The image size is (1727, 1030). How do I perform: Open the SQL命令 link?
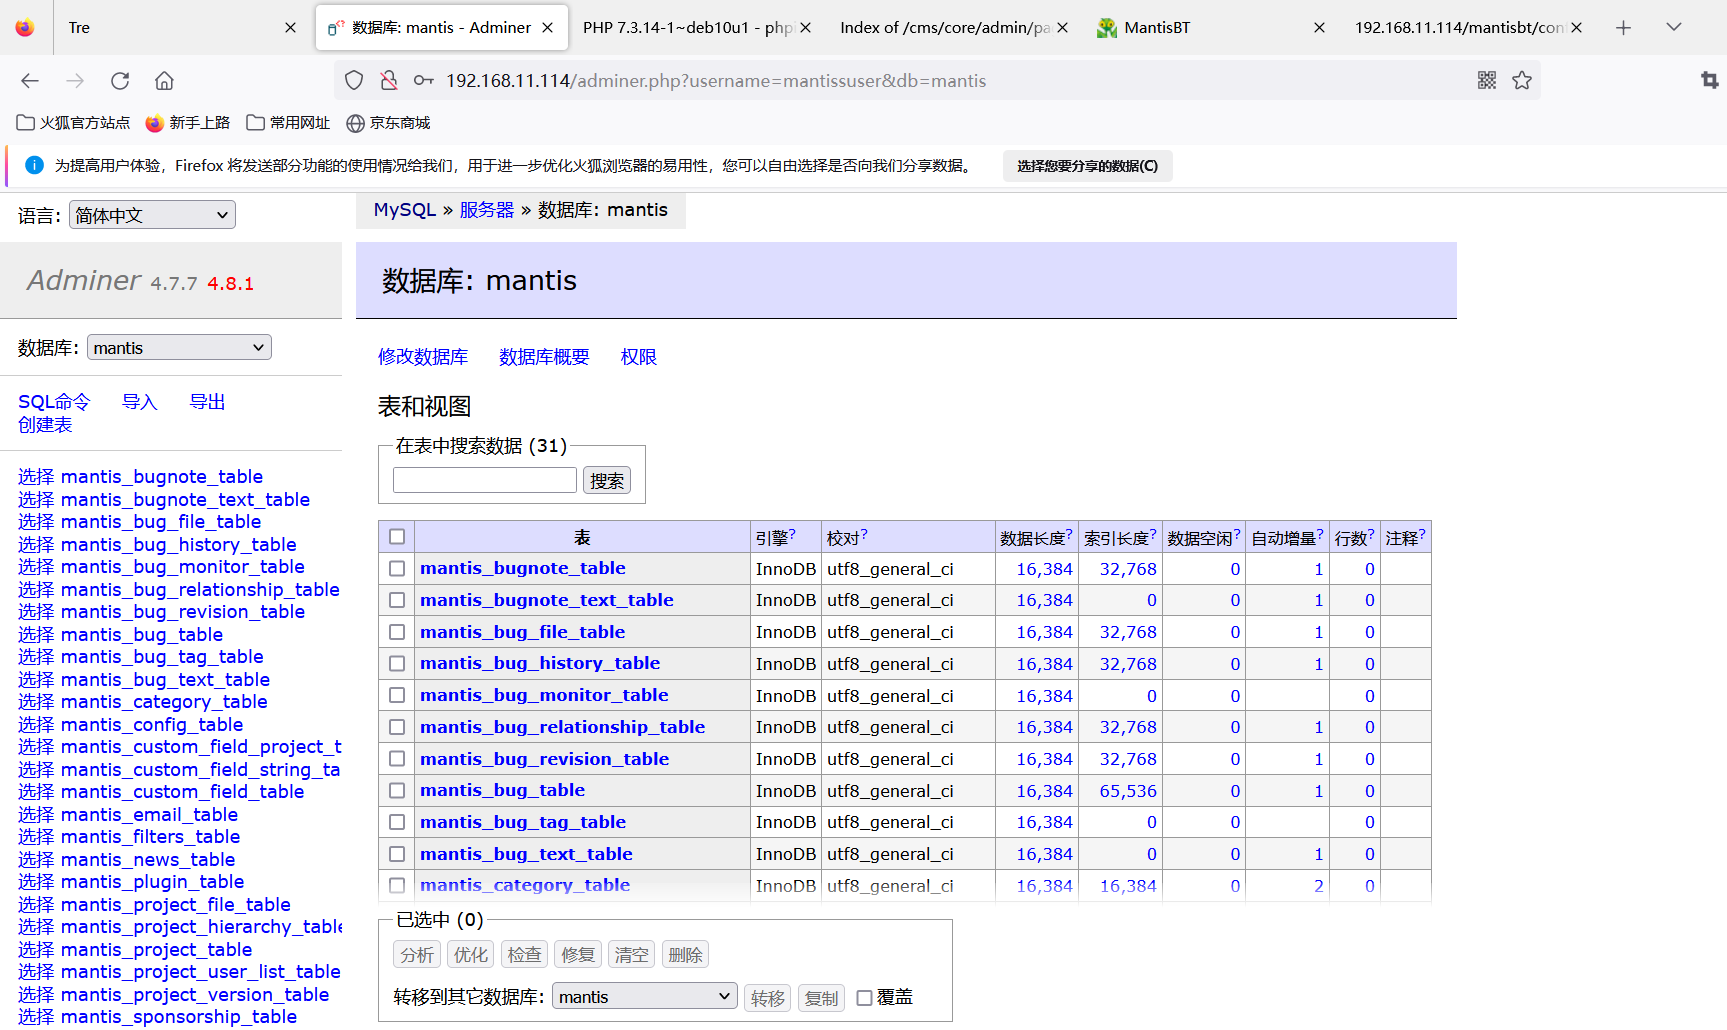tap(54, 402)
